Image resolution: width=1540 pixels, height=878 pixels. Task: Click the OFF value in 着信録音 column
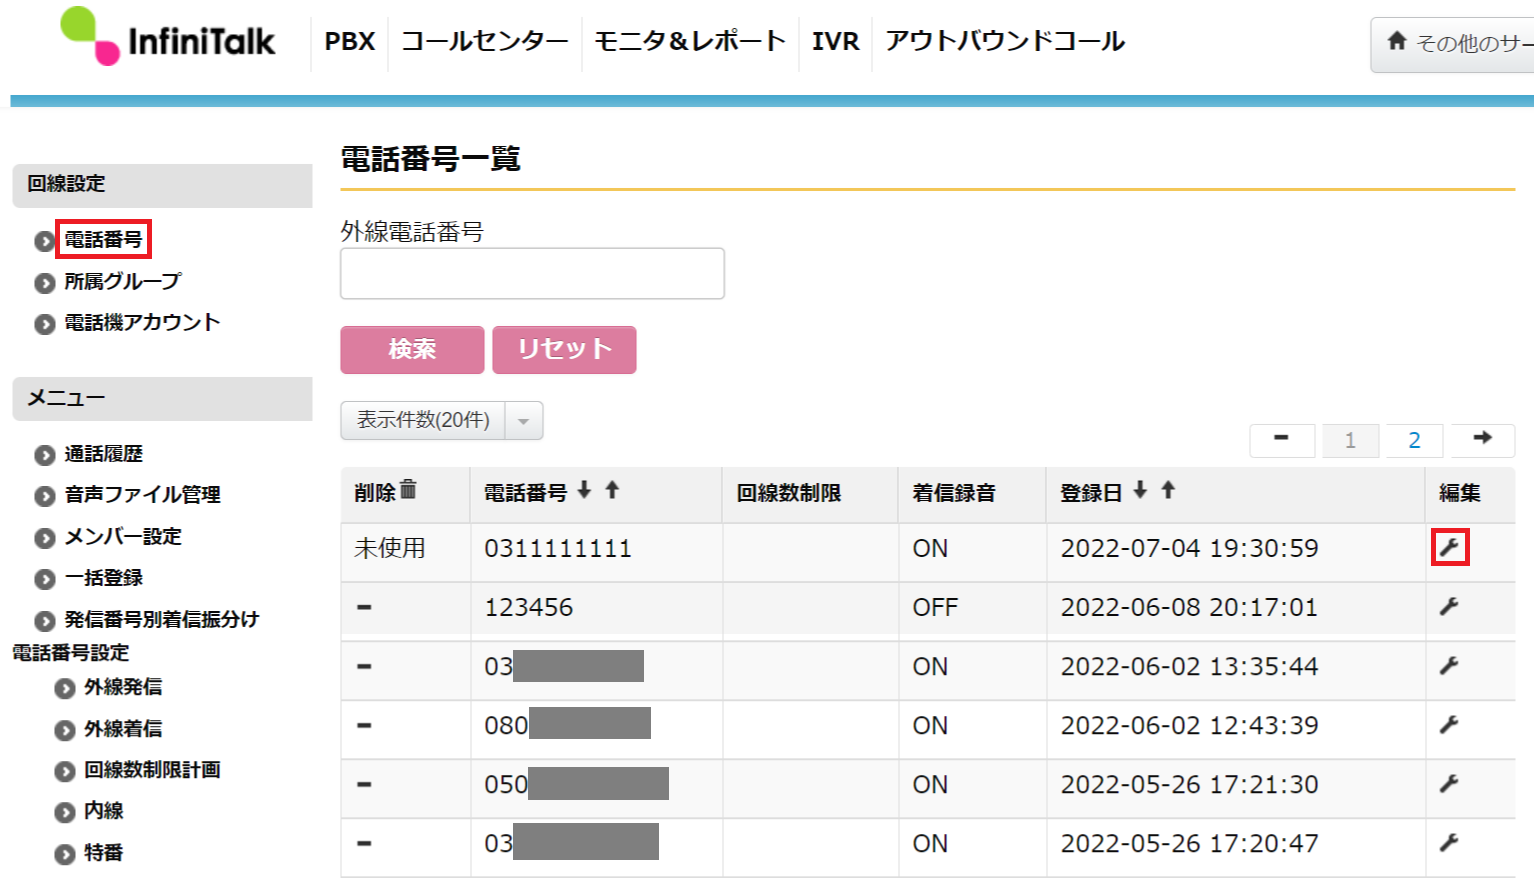[x=935, y=607]
